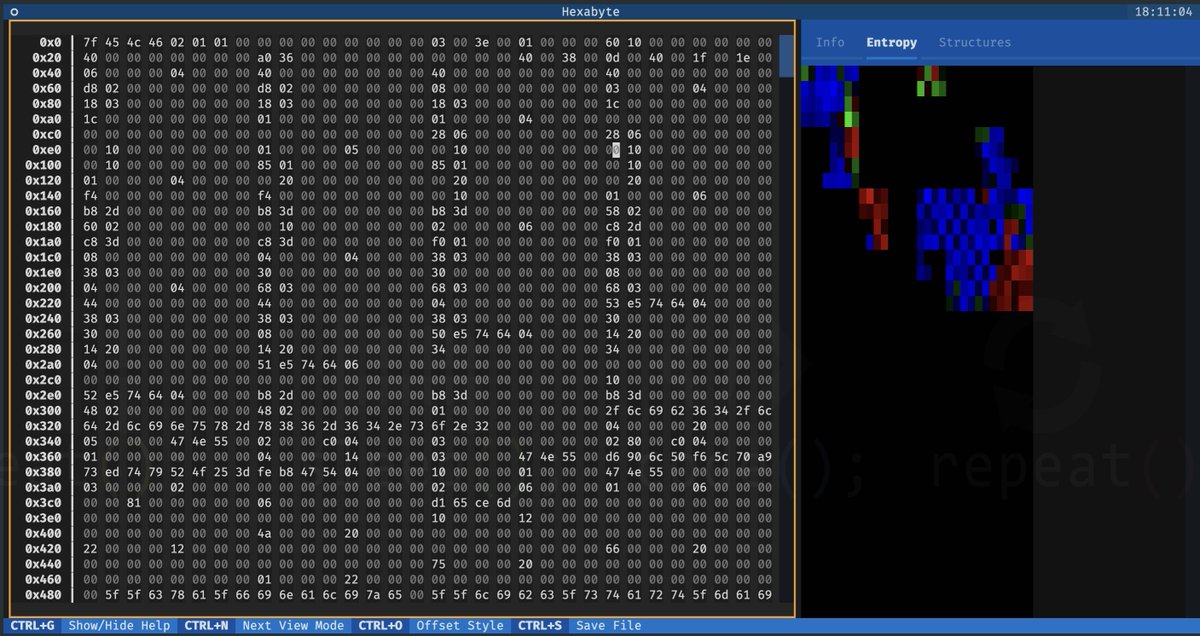Viewport: 1200px width, 636px height.
Task: Click offset label 0x100
Action: pyautogui.click(x=43, y=165)
